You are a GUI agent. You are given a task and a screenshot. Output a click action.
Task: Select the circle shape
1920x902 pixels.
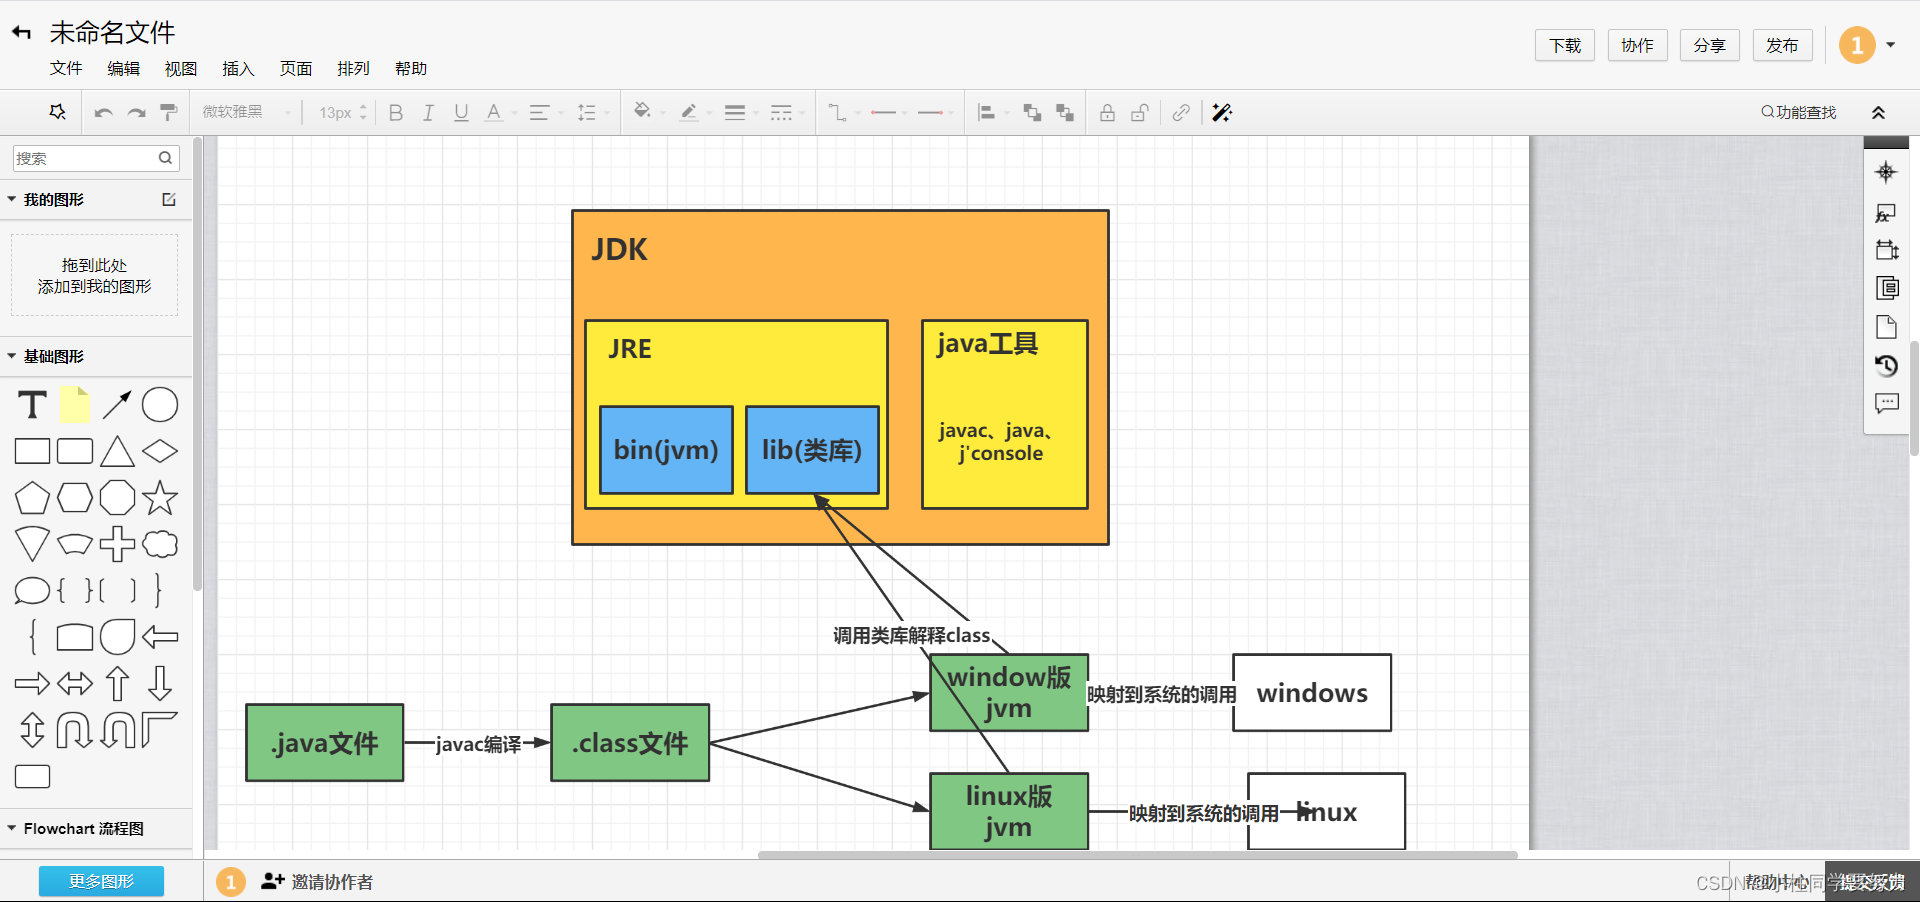pyautogui.click(x=160, y=405)
